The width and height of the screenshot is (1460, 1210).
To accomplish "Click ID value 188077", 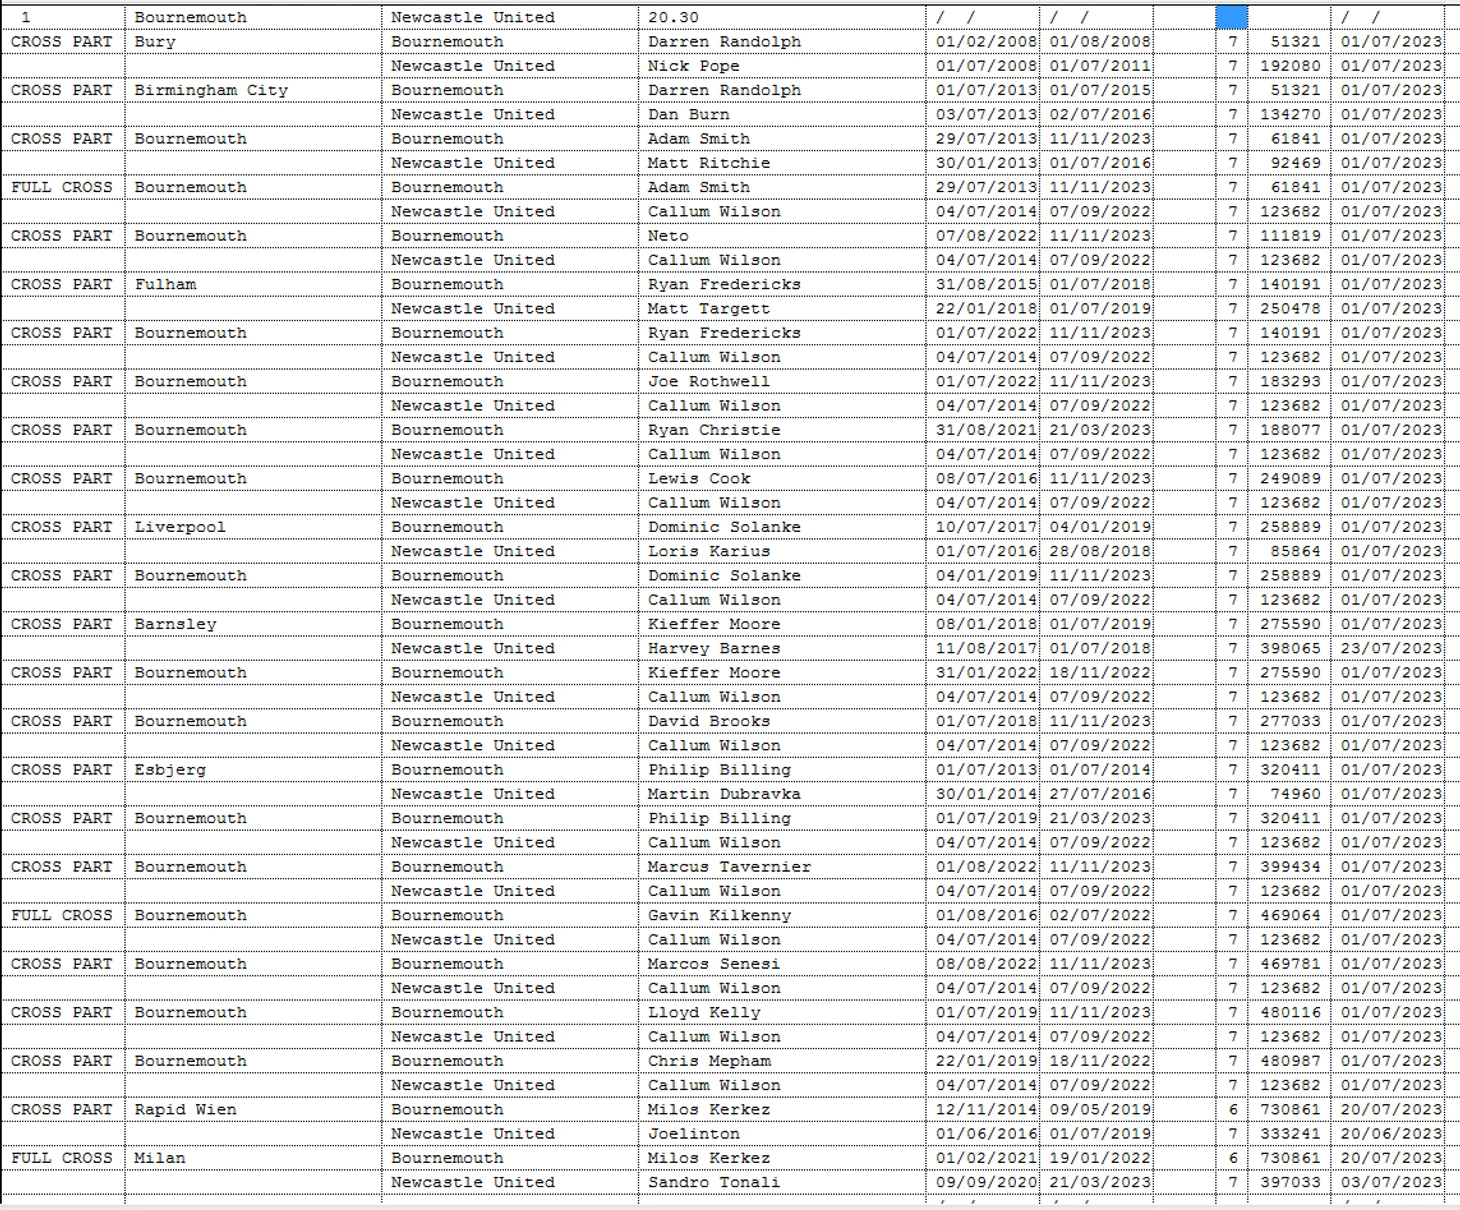I will point(1290,430).
